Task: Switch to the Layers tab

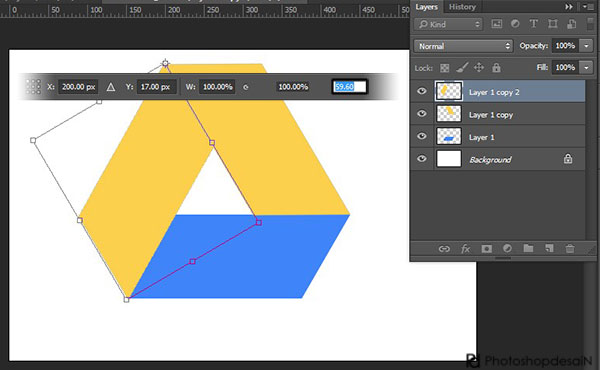Action: [426, 7]
